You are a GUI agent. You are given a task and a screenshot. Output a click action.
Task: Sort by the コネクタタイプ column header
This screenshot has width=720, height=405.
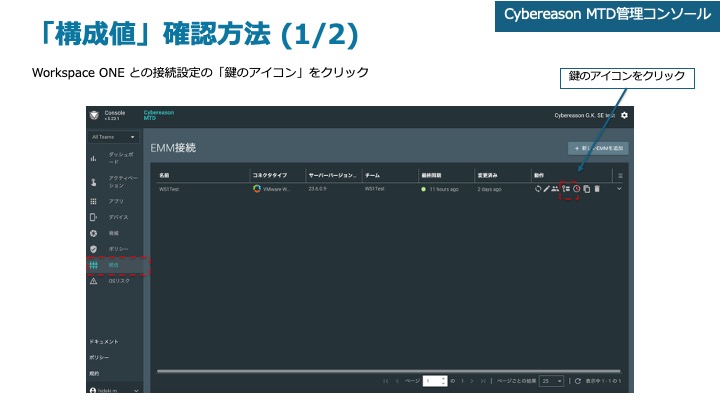pyautogui.click(x=270, y=175)
